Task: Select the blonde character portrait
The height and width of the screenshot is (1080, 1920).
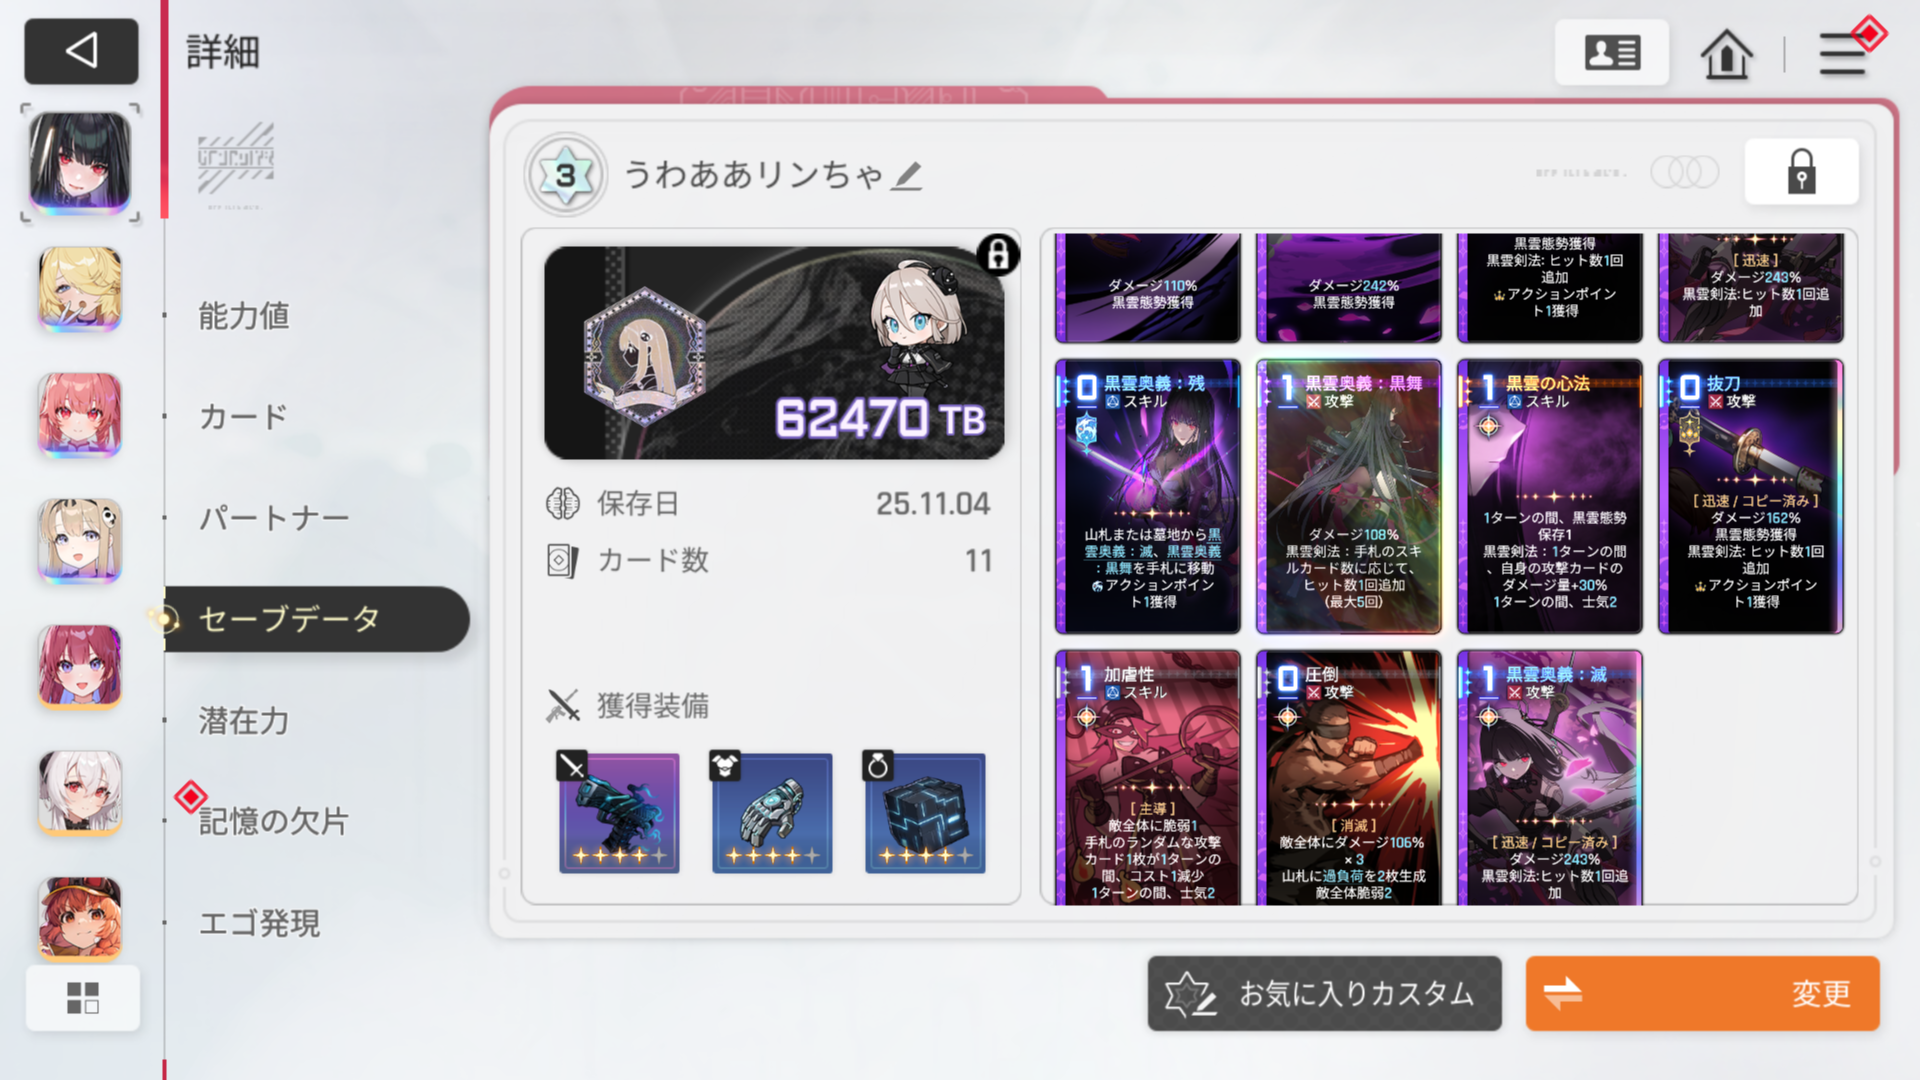Action: click(x=80, y=289)
